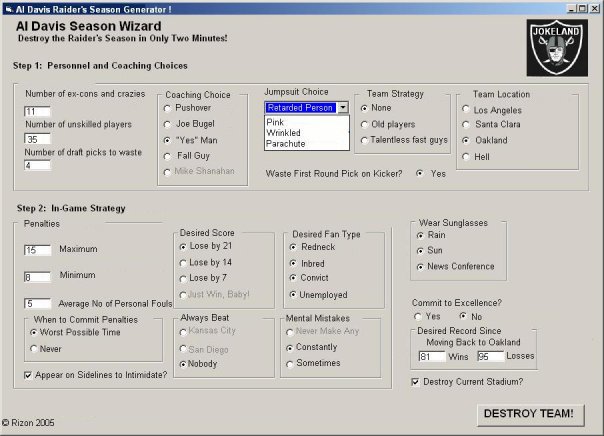Choose Pink from the jumpsuit list
Viewport: 604px width, 436px height.
[275, 122]
